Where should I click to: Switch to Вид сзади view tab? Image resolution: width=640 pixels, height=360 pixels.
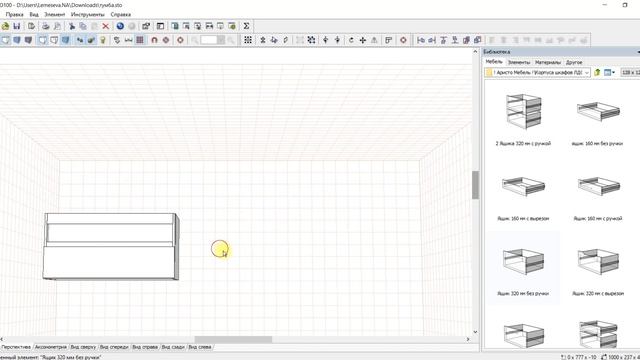173,347
